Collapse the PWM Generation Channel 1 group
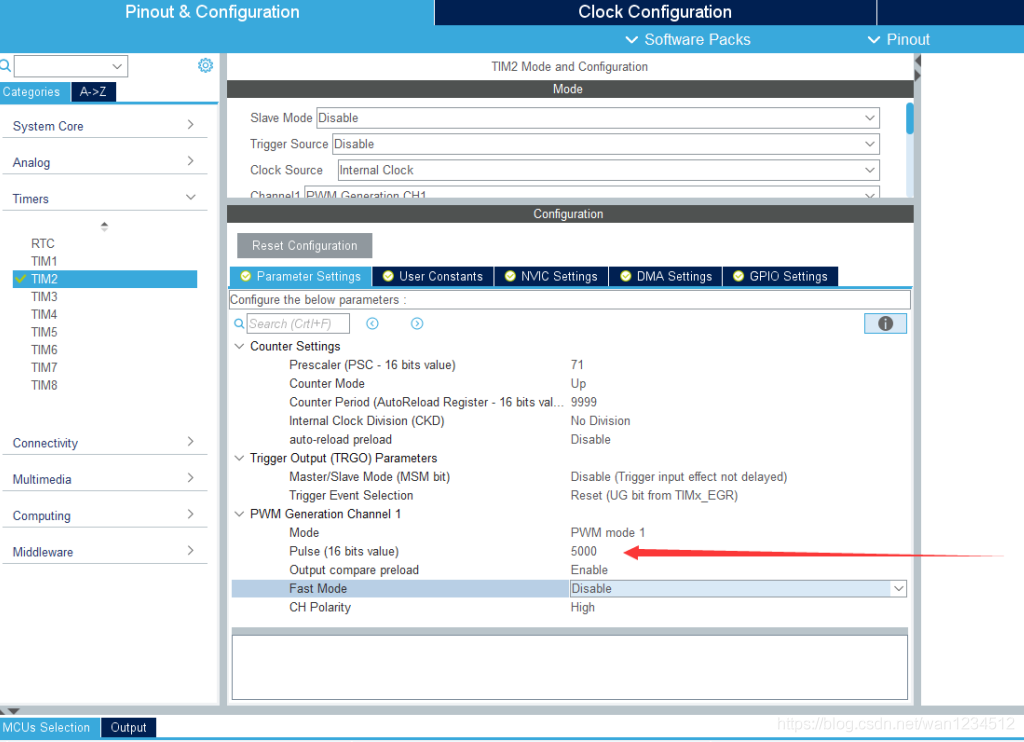 (x=239, y=514)
